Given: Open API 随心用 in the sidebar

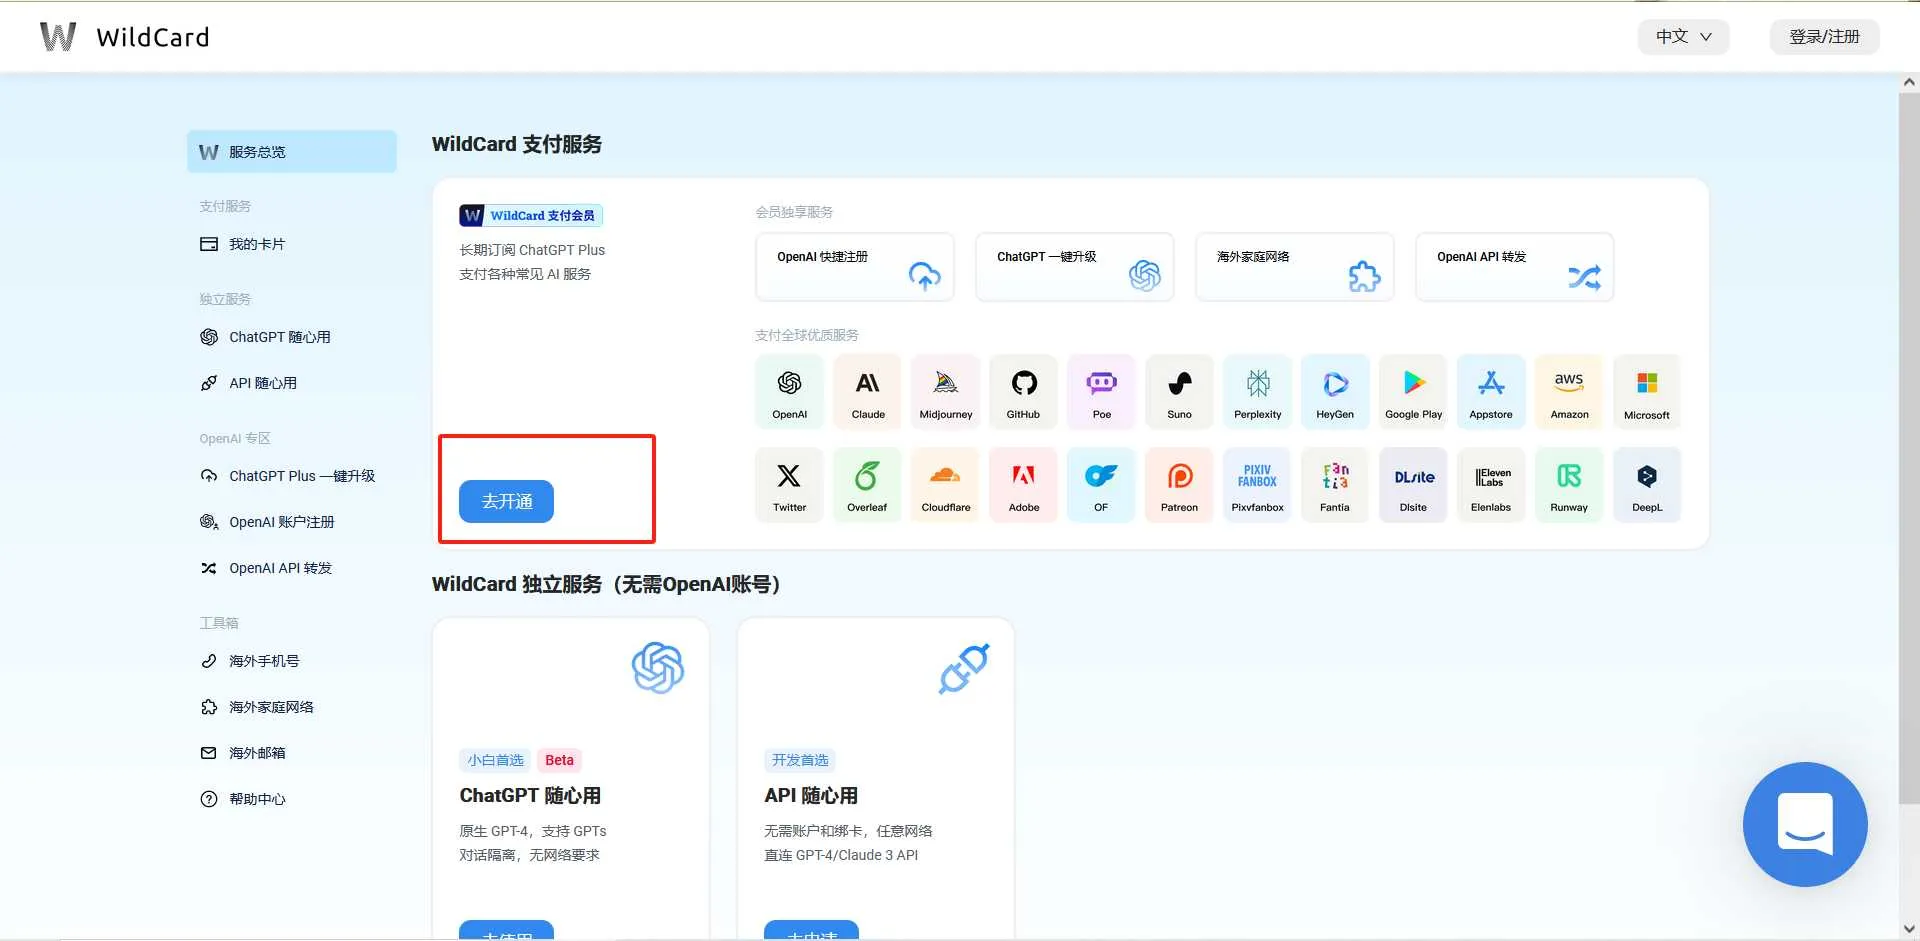Looking at the screenshot, I should (292, 383).
